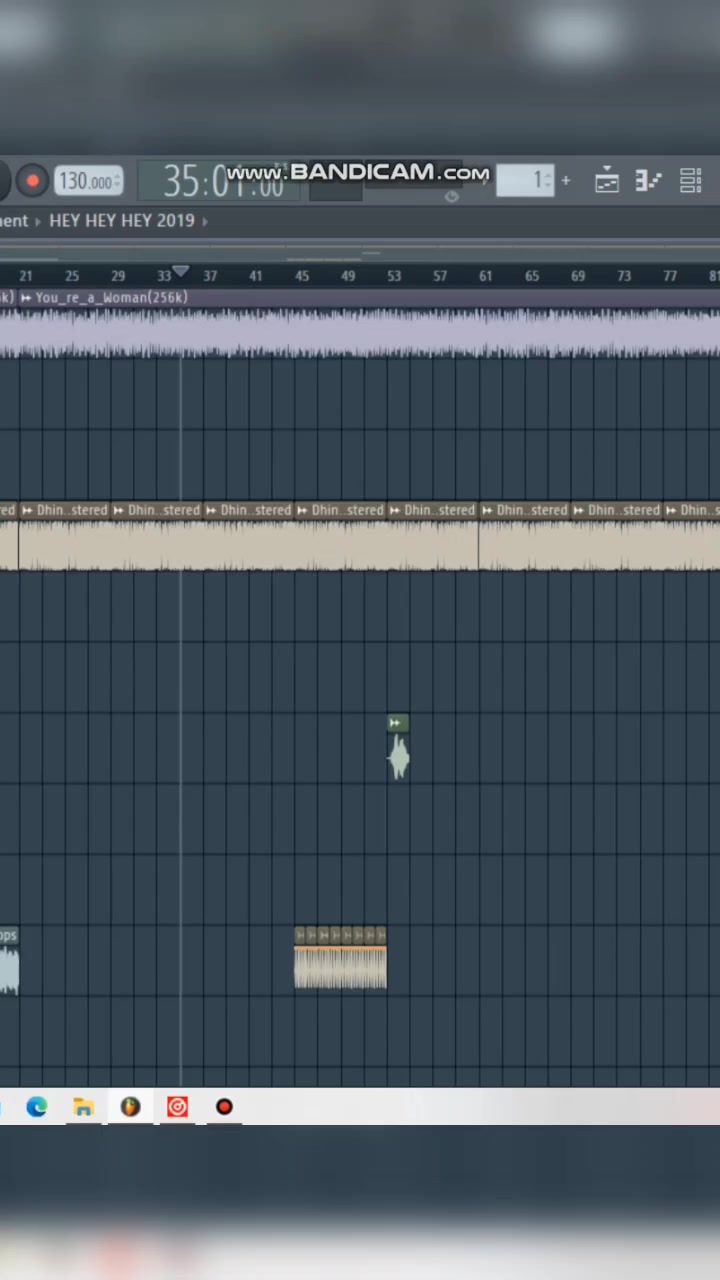Click the red Record button
This screenshot has width=720, height=1280.
click(32, 181)
